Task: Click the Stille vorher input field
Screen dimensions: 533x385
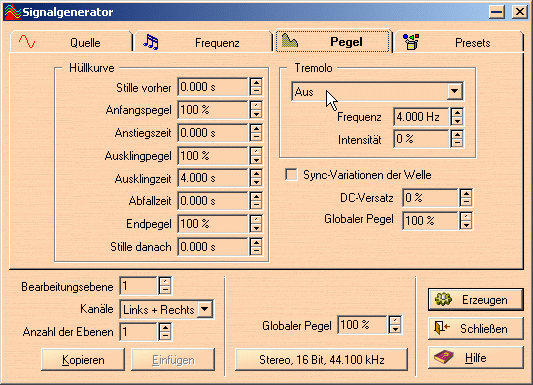Action: 213,87
